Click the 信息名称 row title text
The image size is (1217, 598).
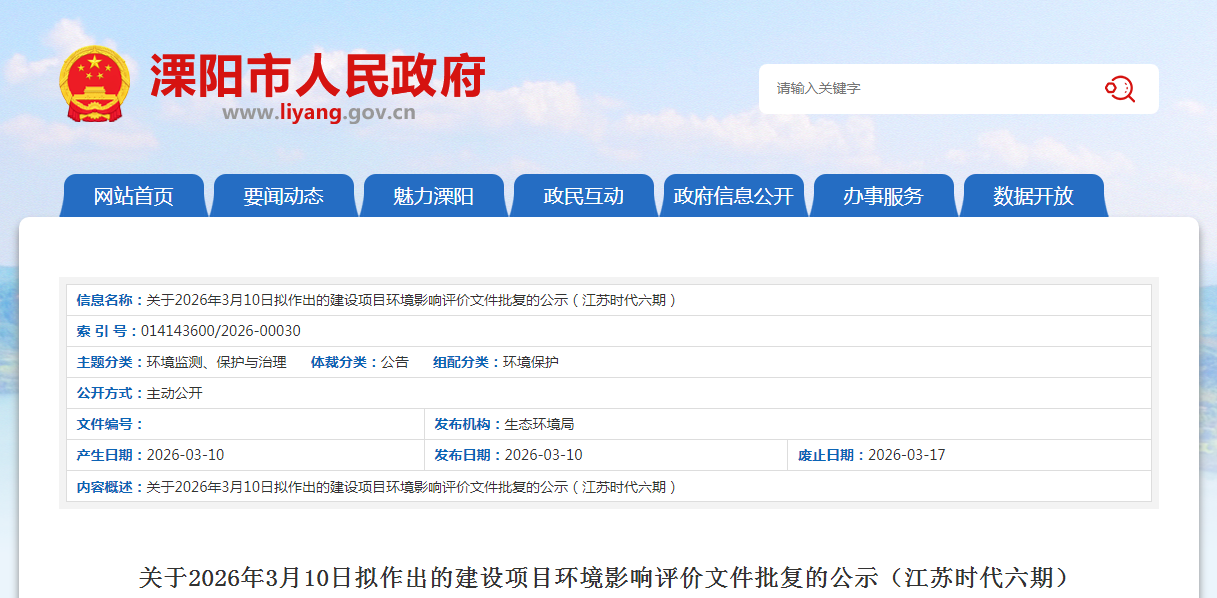coord(412,300)
